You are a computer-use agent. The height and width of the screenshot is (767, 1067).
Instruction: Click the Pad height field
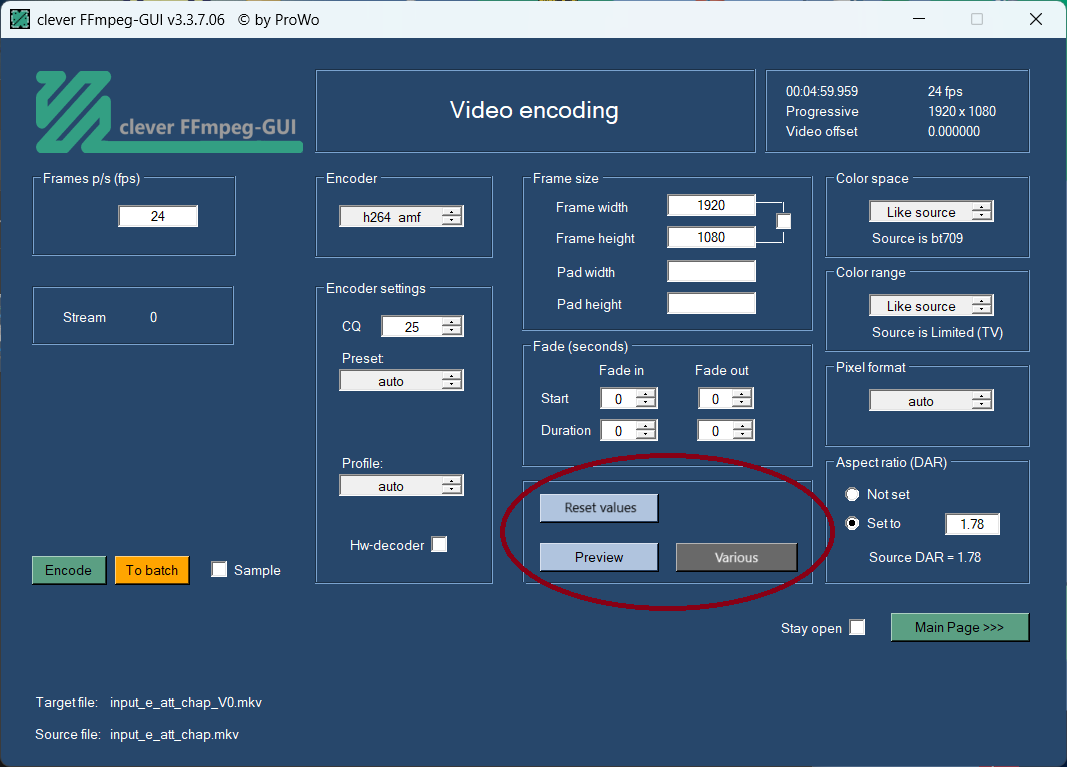(711, 304)
